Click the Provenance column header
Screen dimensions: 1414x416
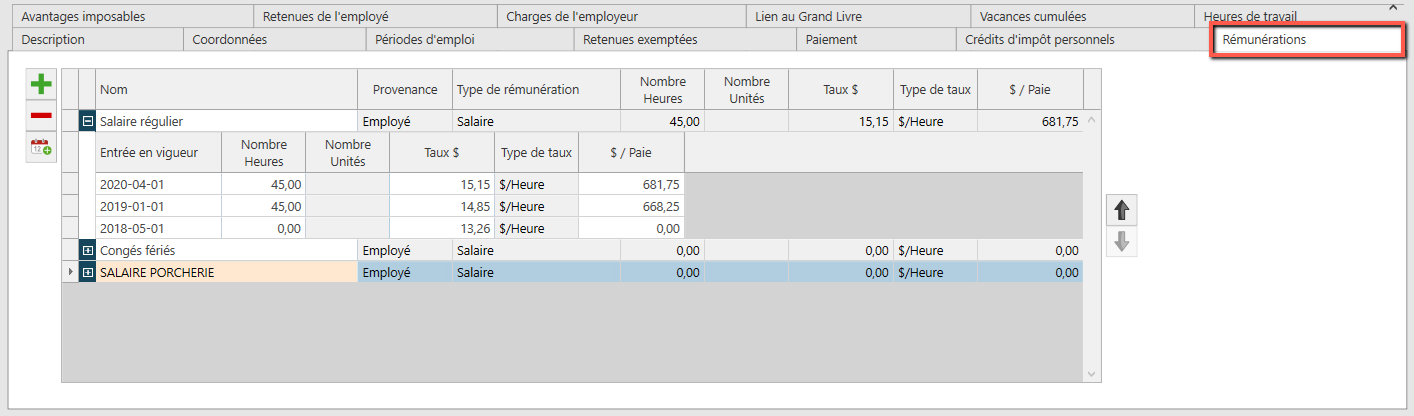click(405, 89)
